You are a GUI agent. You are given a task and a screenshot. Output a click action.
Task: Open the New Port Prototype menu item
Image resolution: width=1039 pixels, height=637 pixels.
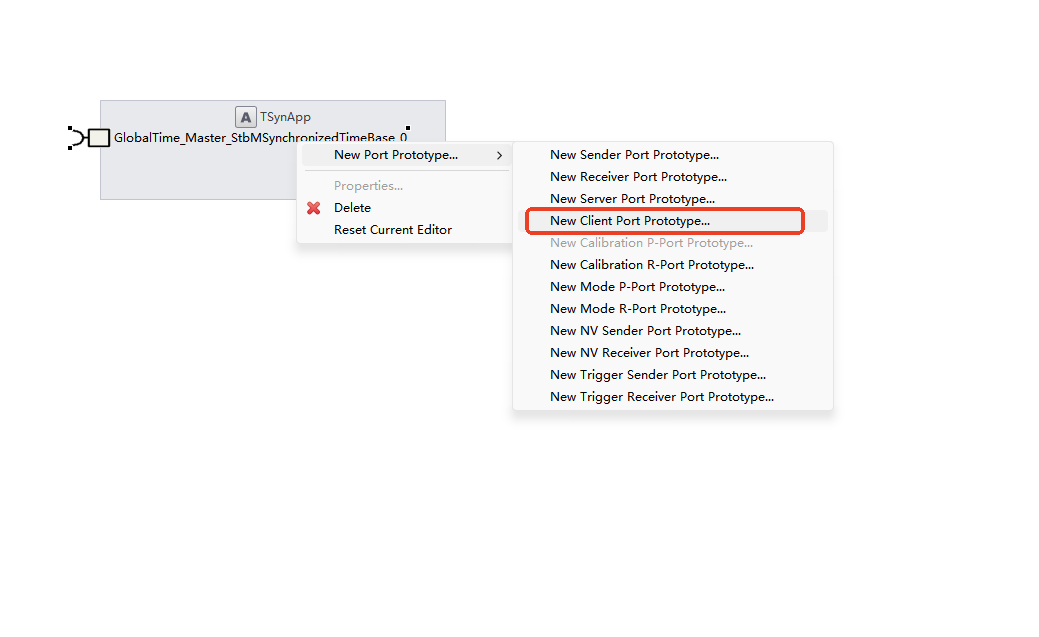coord(395,155)
